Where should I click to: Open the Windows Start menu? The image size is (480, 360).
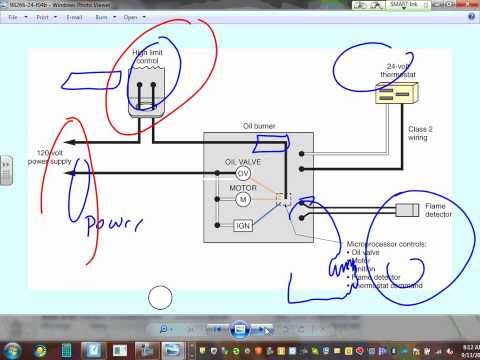tap(12, 351)
